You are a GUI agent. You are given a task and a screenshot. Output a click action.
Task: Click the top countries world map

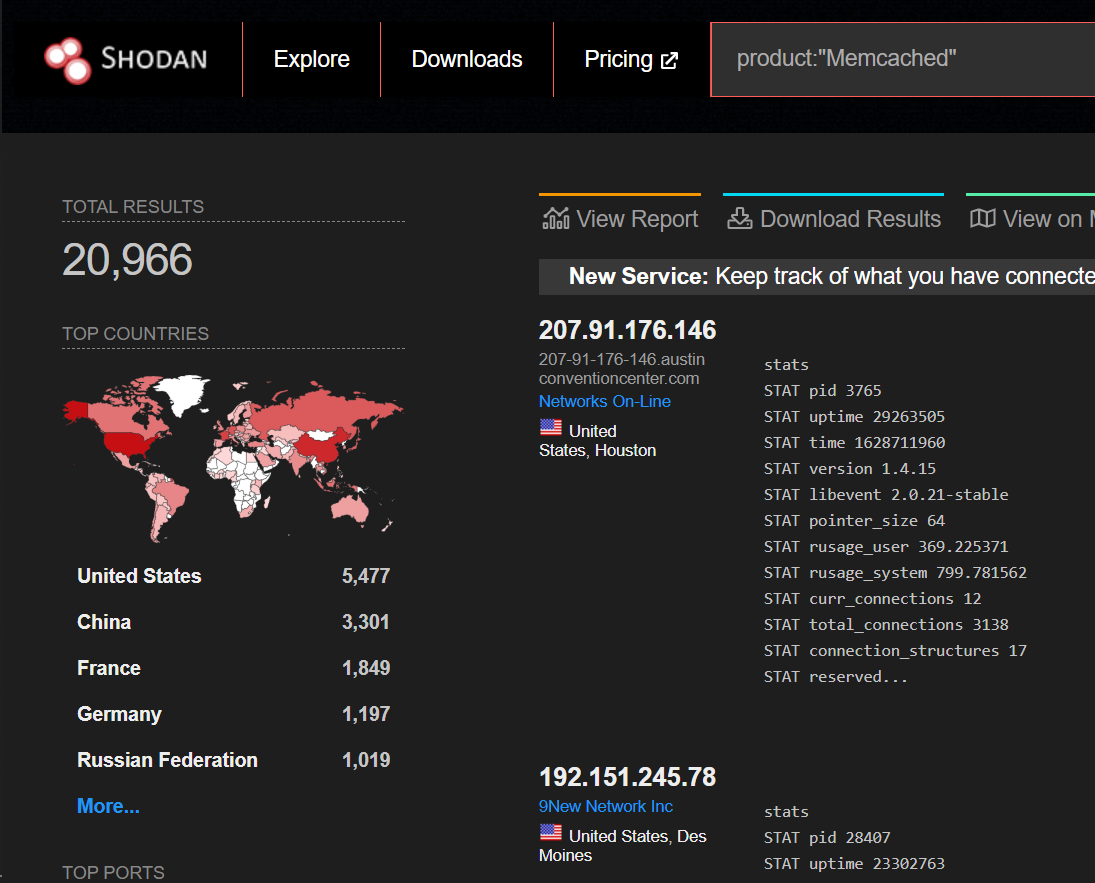(x=233, y=459)
